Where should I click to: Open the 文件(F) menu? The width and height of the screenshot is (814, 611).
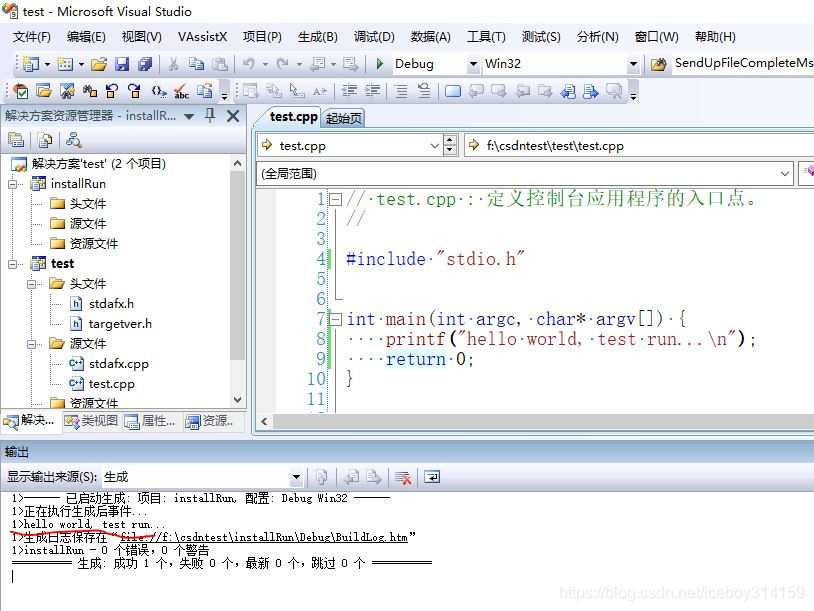point(32,37)
